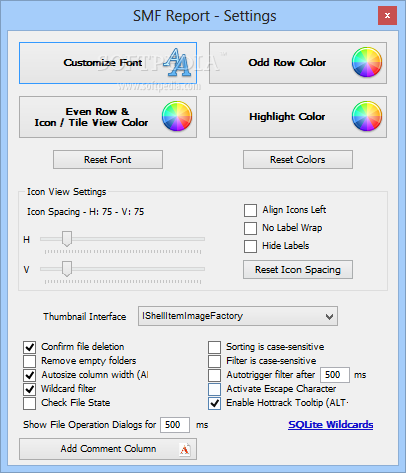Viewport: 406px width, 473px height.
Task: Click the icon on Add Comment Column
Action: tap(185, 449)
